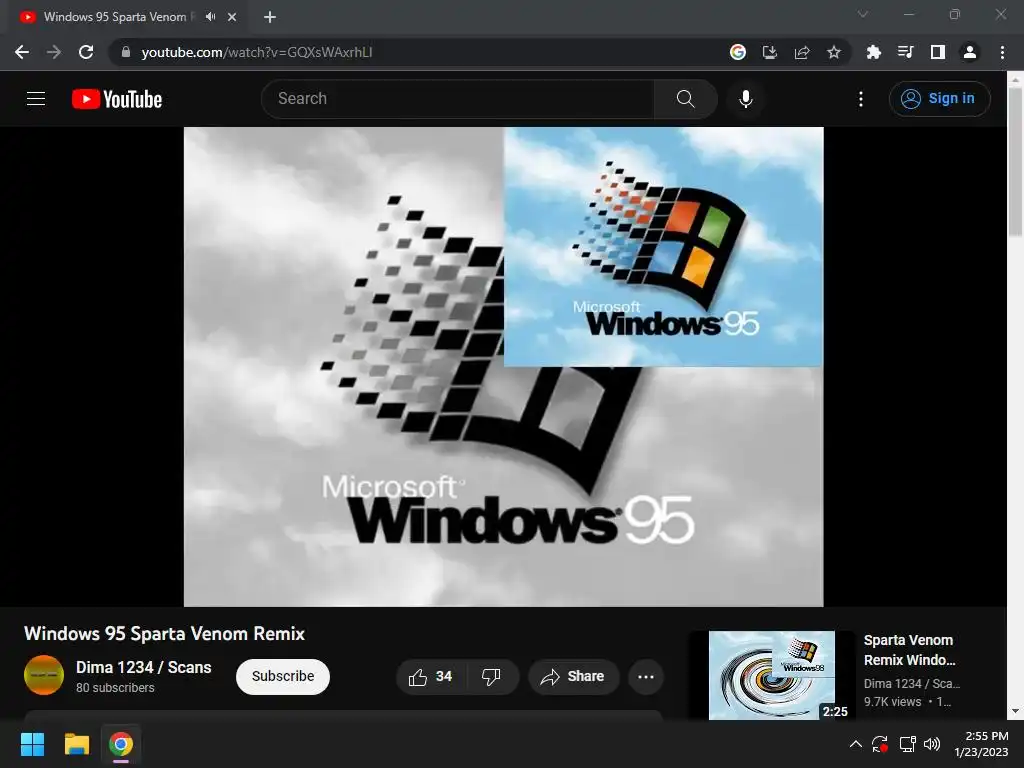The height and width of the screenshot is (768, 1024).
Task: Open the YouTube hamburger guide menu
Action: (x=36, y=99)
